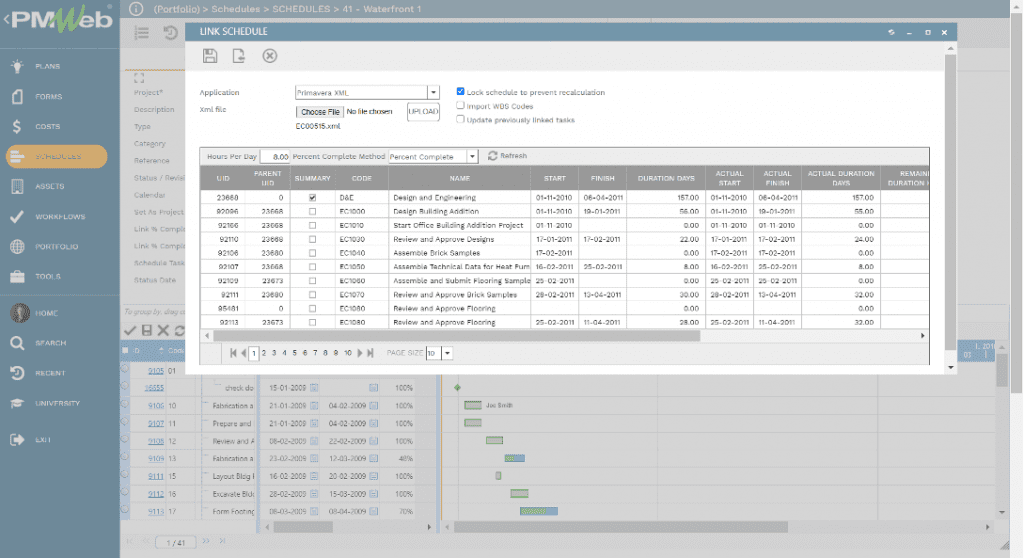
Task: Click the Portfolio globe icon in sidebar
Action: pyautogui.click(x=18, y=246)
